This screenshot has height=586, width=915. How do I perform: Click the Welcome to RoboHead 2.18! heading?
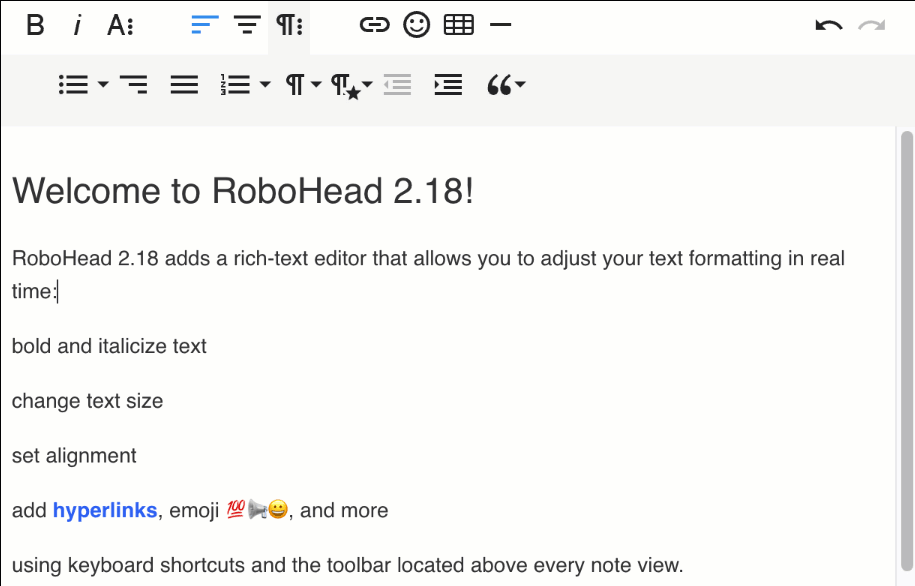[243, 190]
